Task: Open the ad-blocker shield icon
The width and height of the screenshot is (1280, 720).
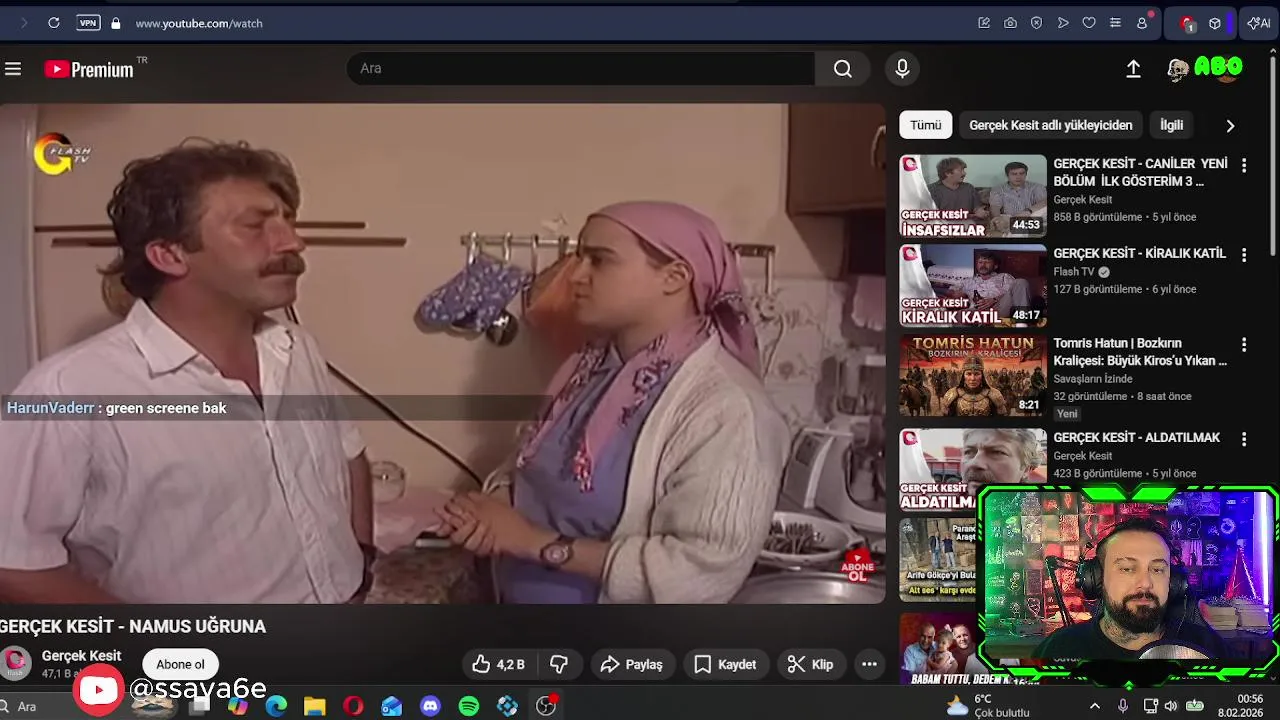Action: pyautogui.click(x=1036, y=23)
